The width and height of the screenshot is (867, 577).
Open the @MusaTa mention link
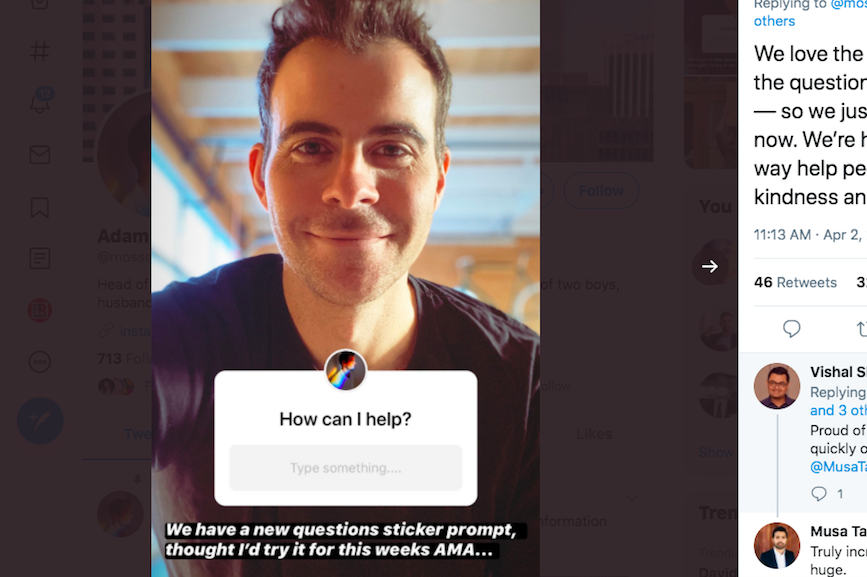pyautogui.click(x=838, y=467)
